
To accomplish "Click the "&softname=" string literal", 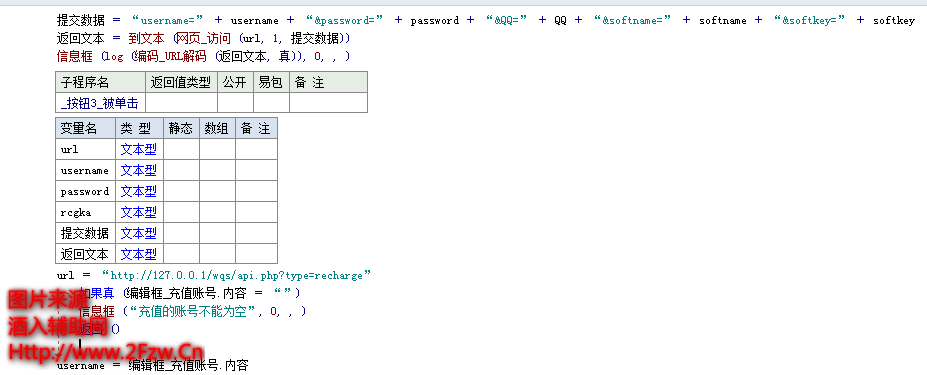I will click(632, 20).
